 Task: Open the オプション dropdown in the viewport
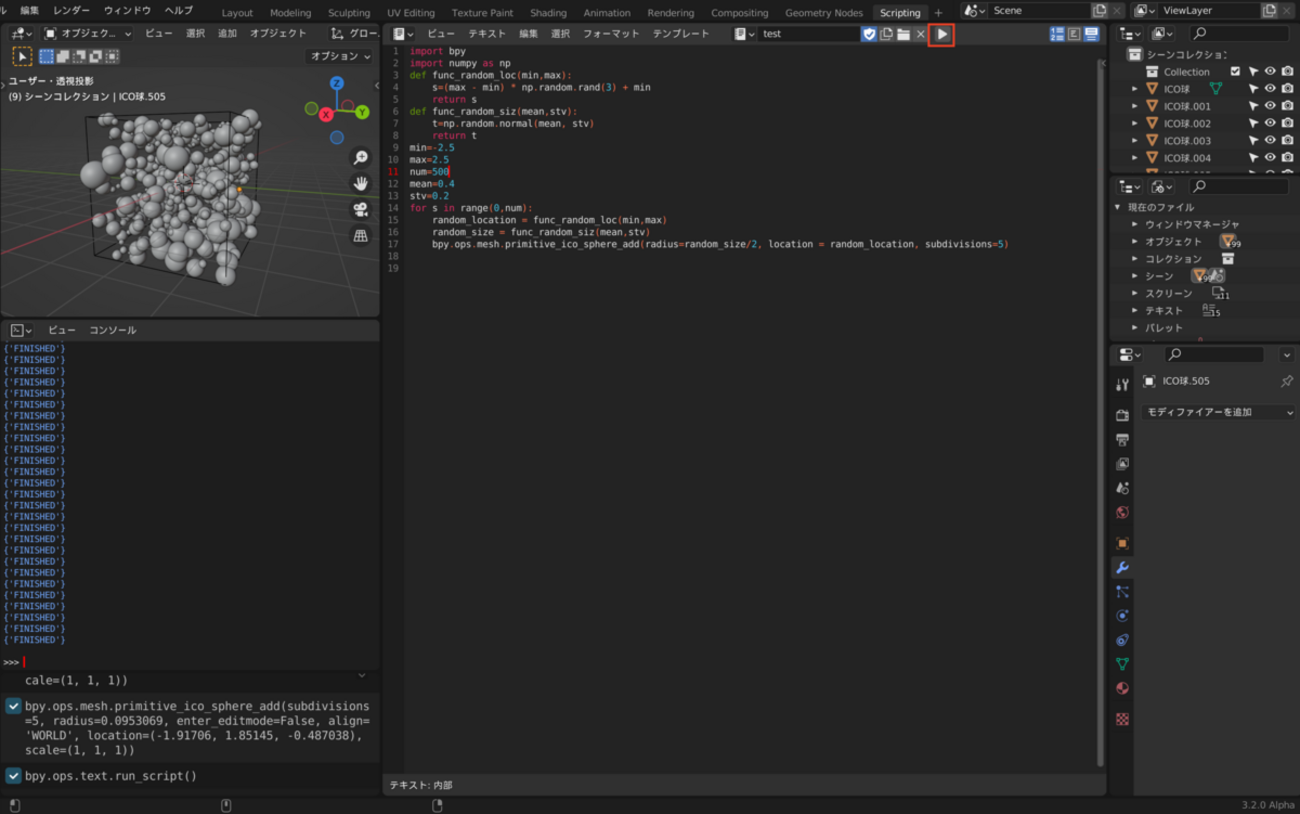click(x=340, y=57)
